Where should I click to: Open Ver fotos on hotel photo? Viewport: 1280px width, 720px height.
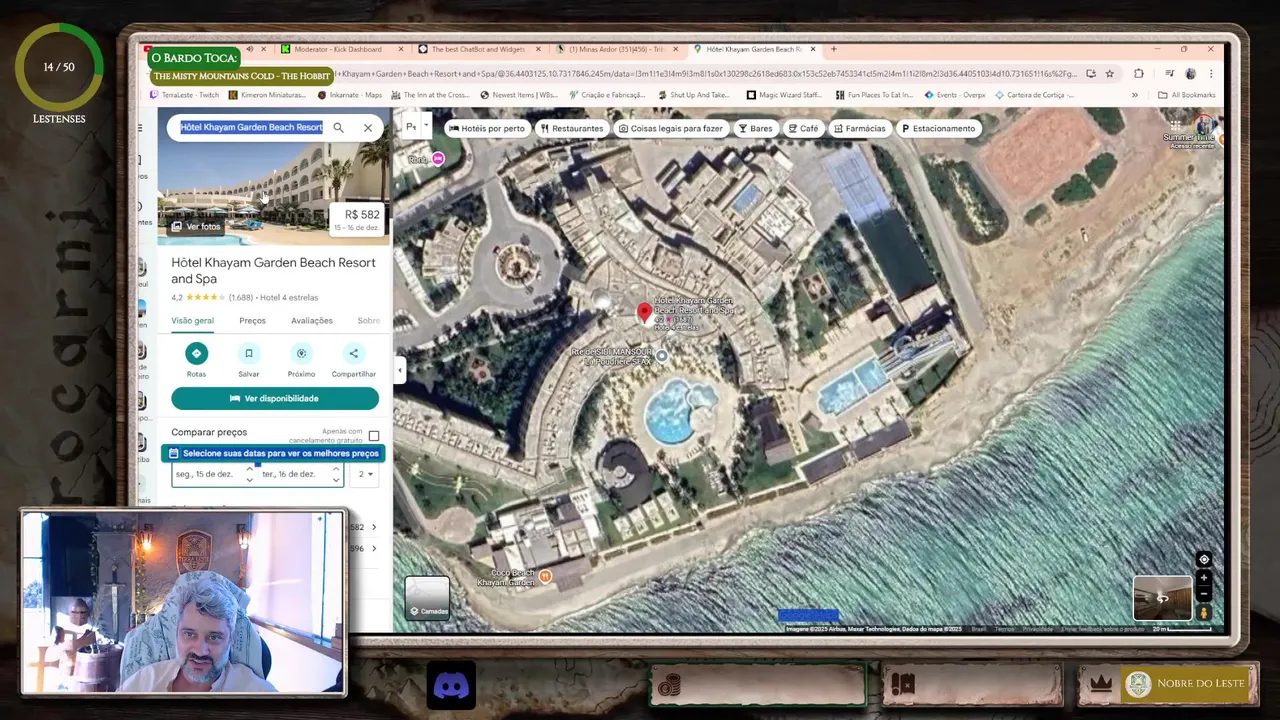click(196, 226)
